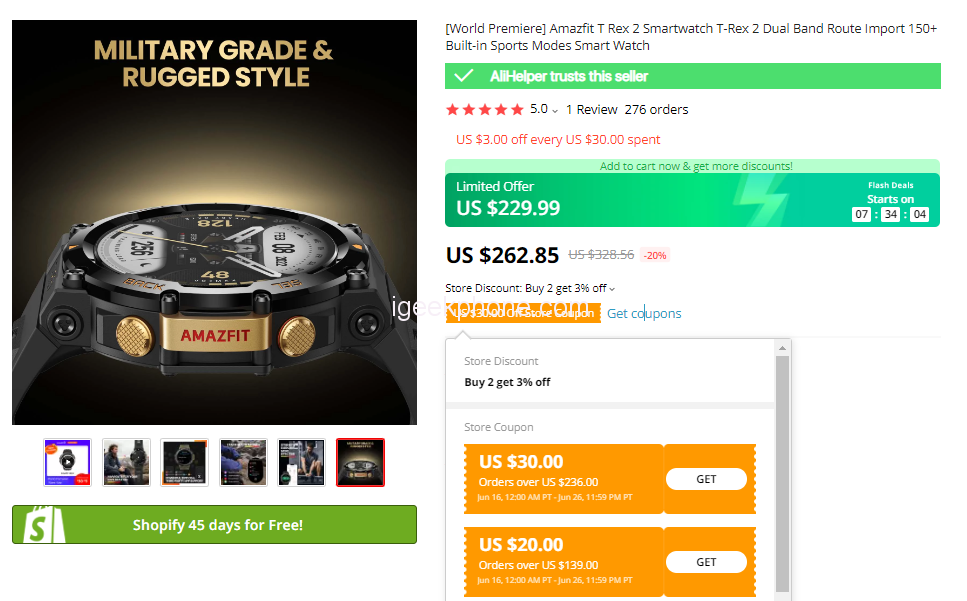This screenshot has width=967, height=601.
Task: Select the man-with-watch second thumbnail
Action: (x=126, y=462)
